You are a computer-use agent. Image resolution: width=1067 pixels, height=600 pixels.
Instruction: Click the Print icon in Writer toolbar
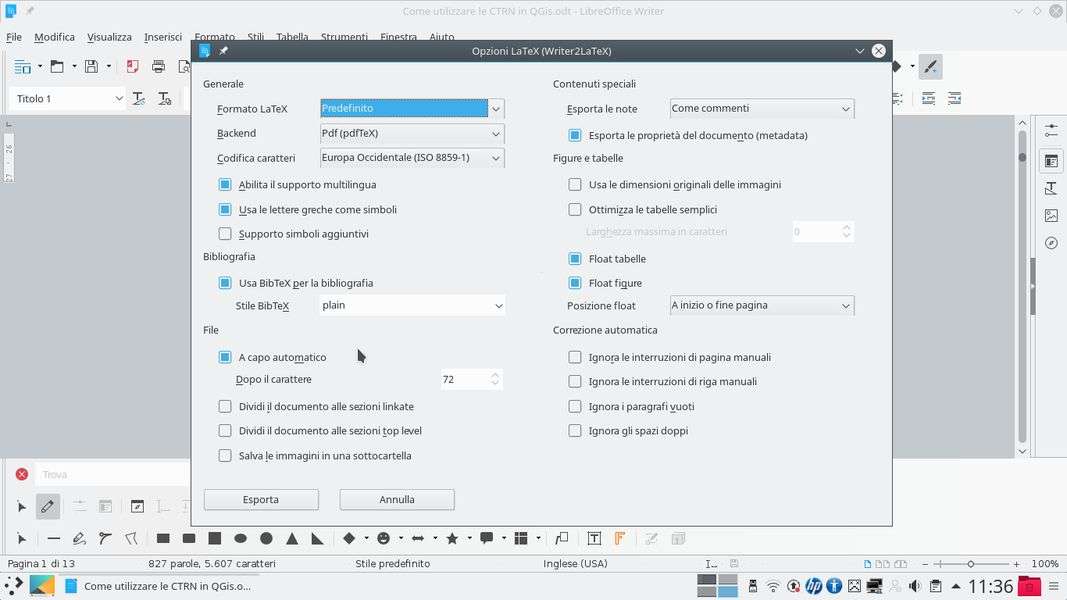click(159, 67)
